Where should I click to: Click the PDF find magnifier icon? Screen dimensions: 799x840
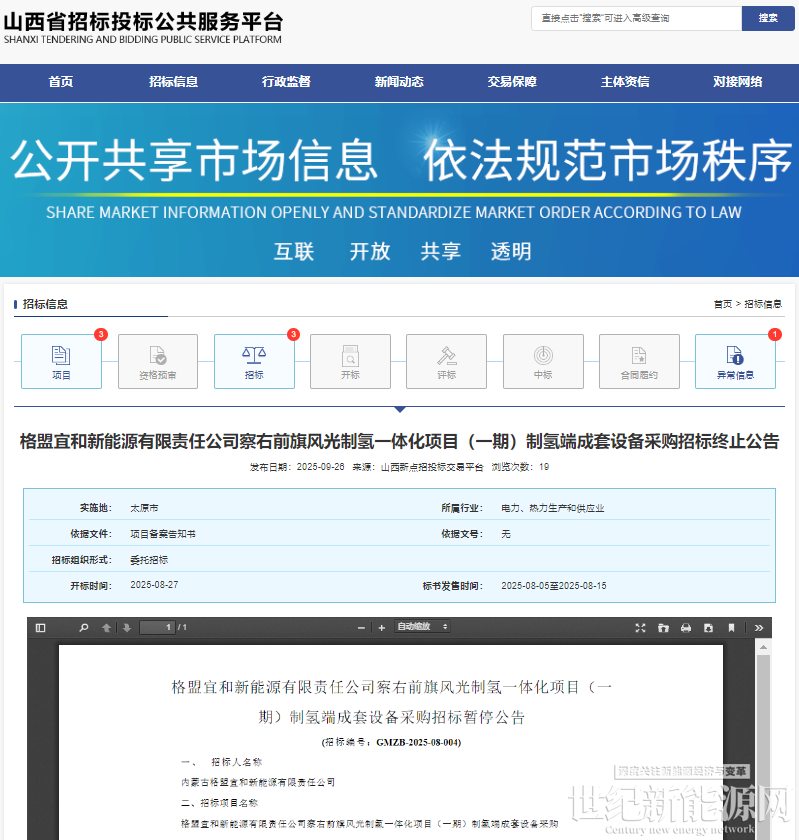[84, 628]
